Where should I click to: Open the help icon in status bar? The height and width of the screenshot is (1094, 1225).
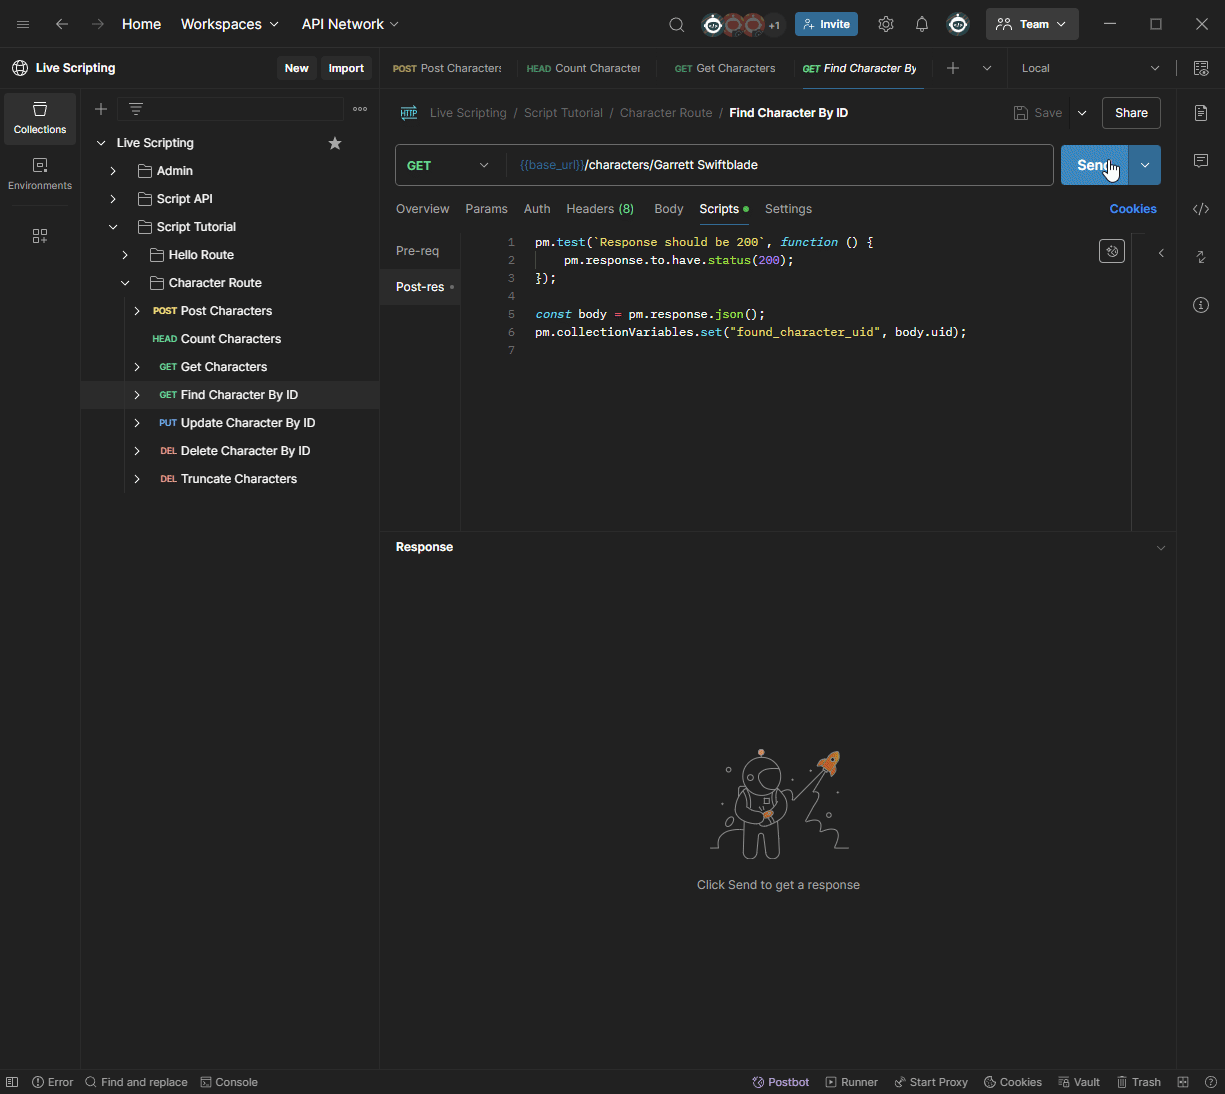click(1210, 1082)
